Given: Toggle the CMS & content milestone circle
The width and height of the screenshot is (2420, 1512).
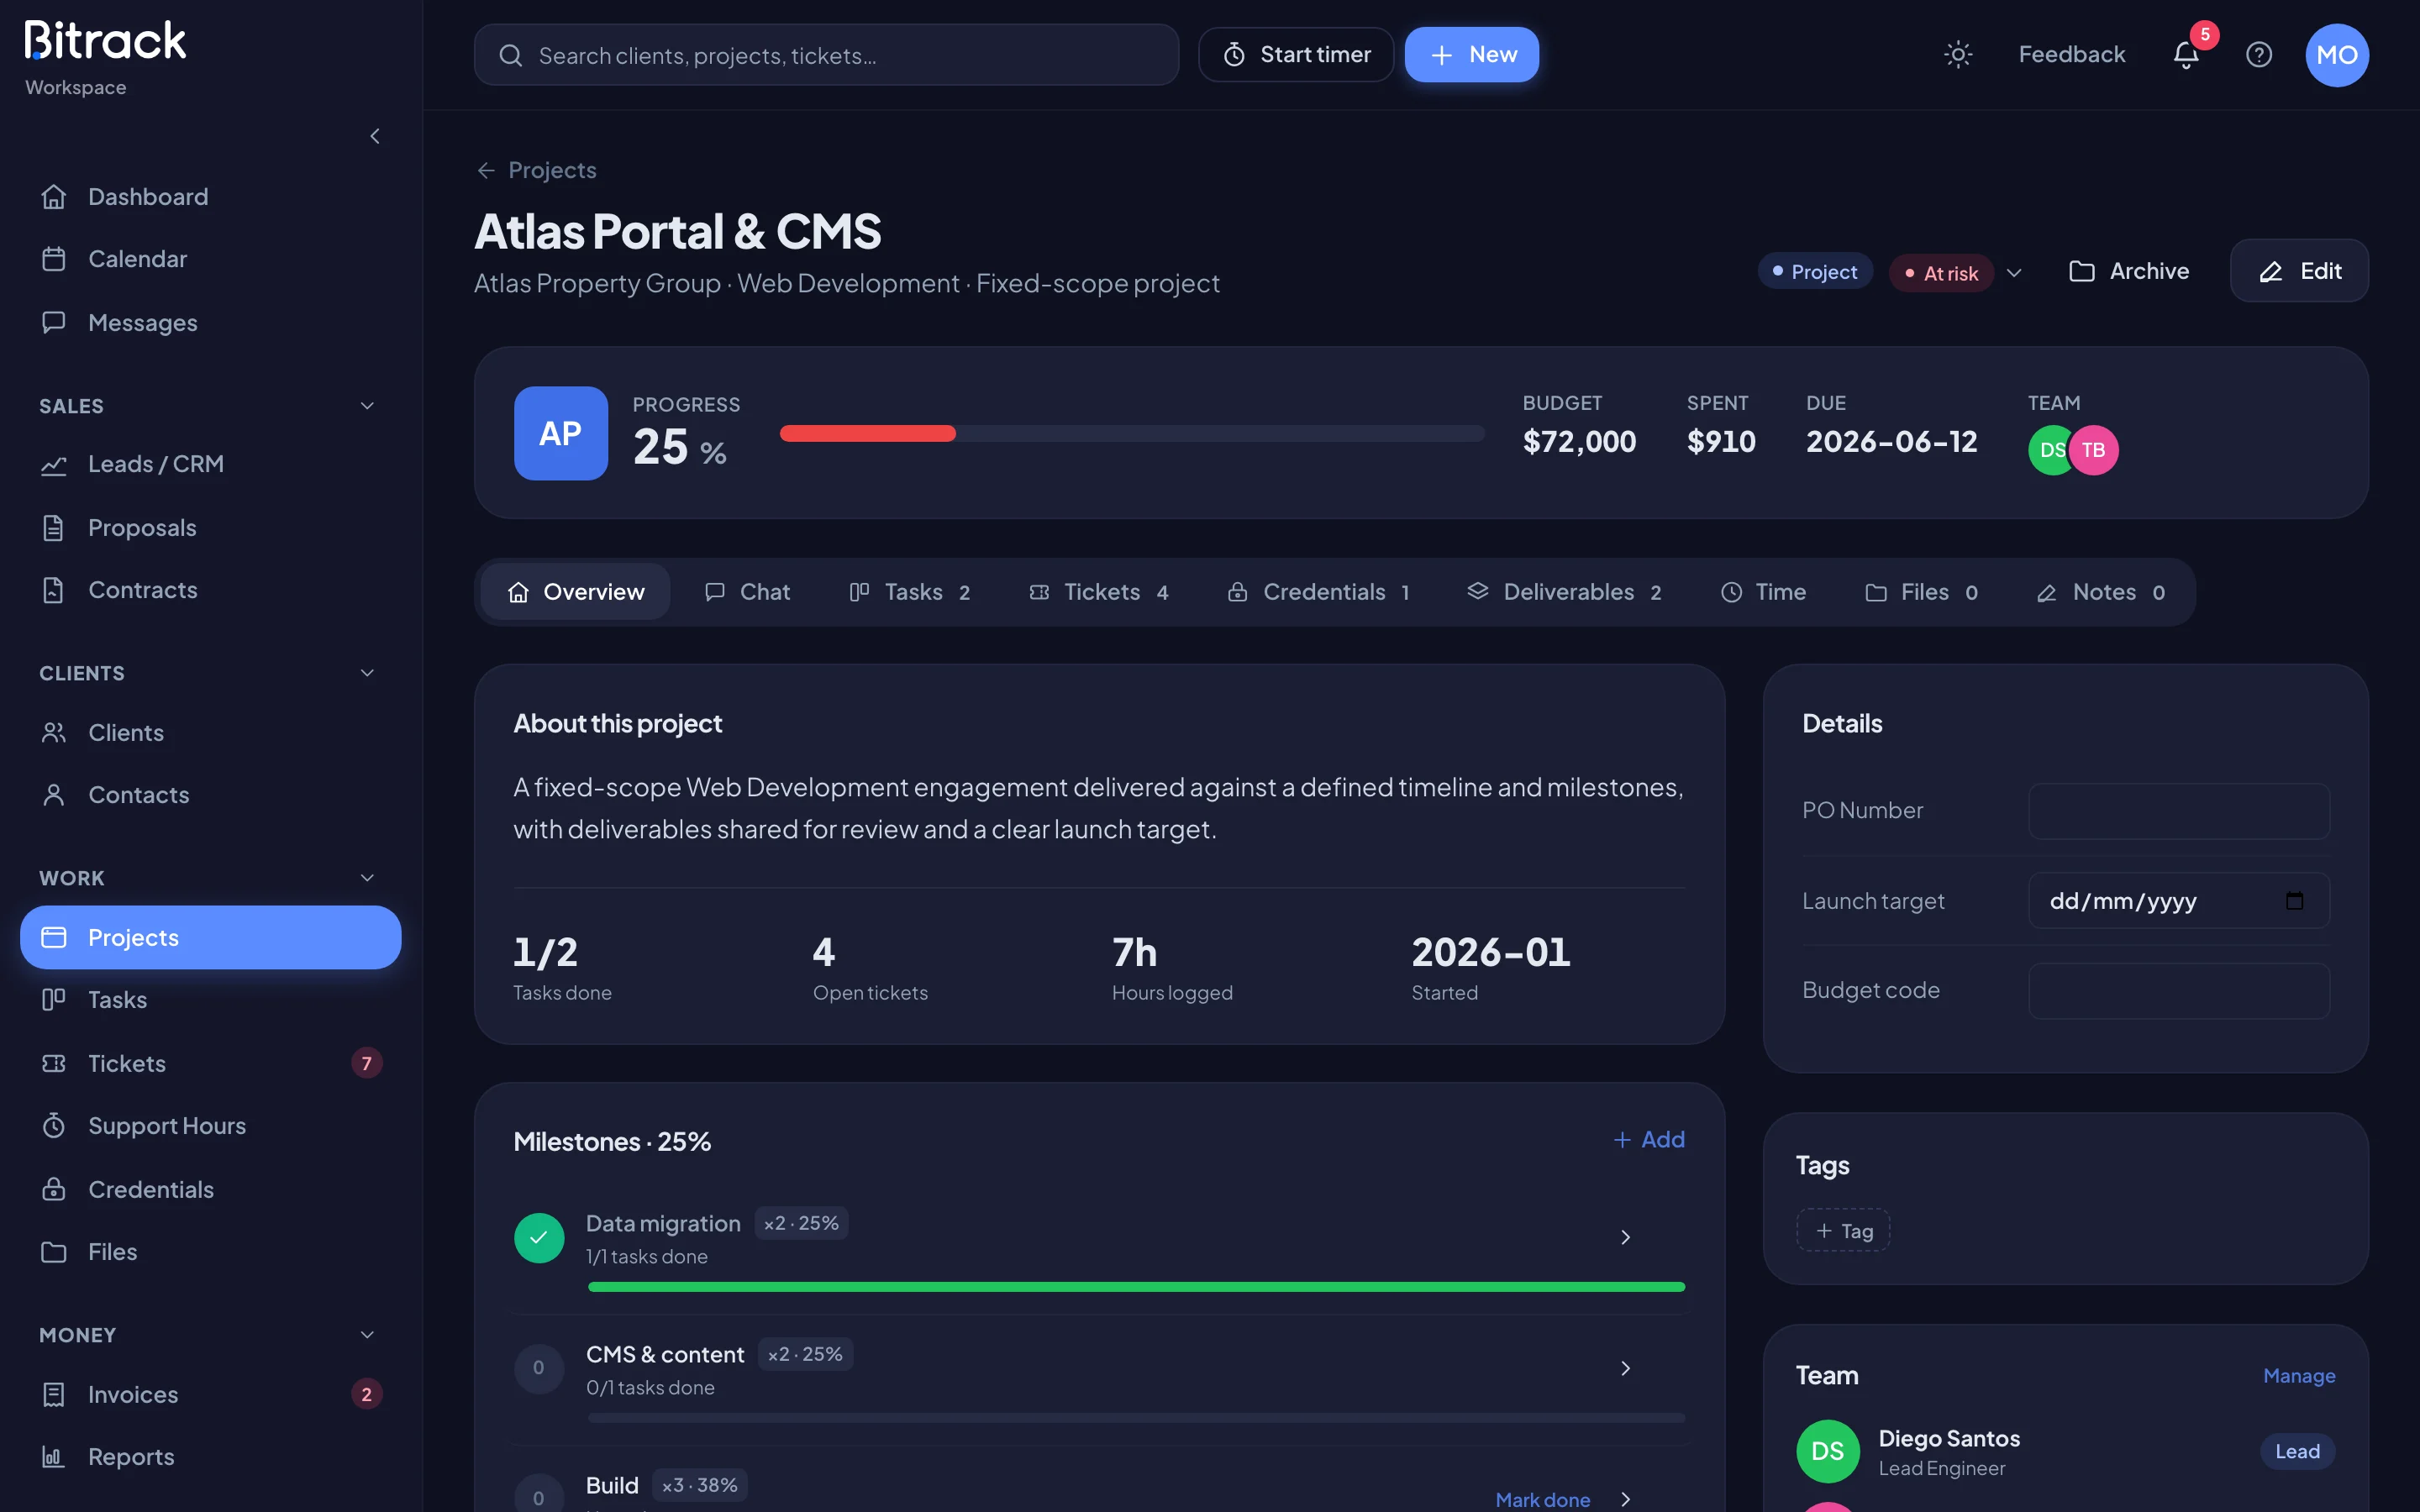Looking at the screenshot, I should (x=539, y=1368).
